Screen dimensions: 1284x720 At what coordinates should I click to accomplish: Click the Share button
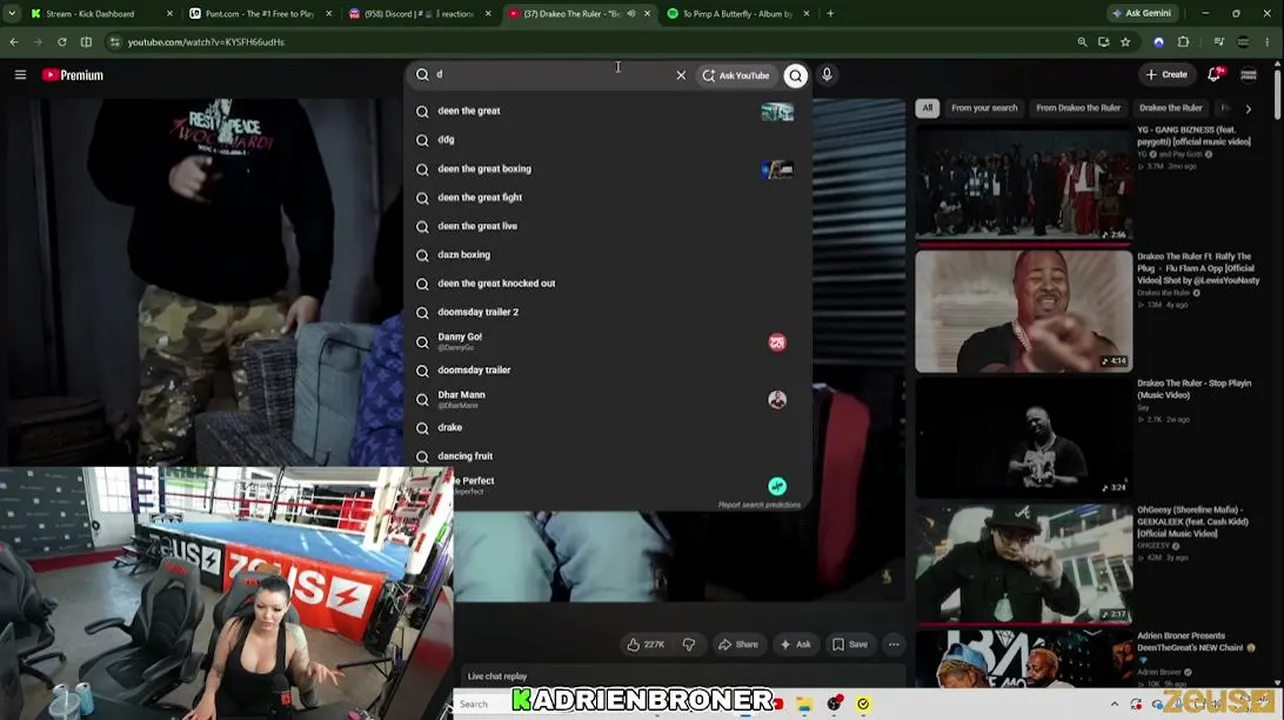pos(738,645)
